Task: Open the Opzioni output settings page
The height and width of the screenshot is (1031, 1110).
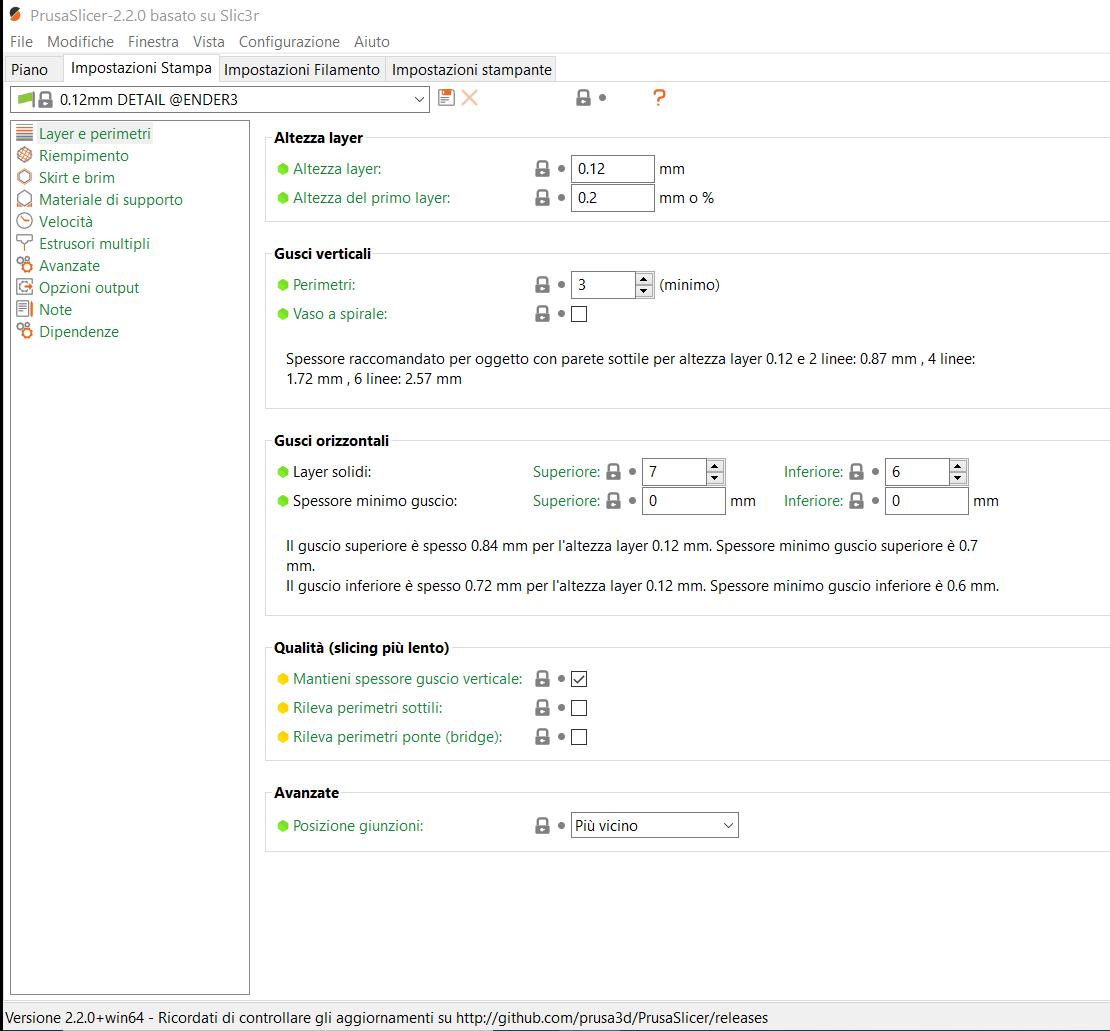Action: click(88, 287)
